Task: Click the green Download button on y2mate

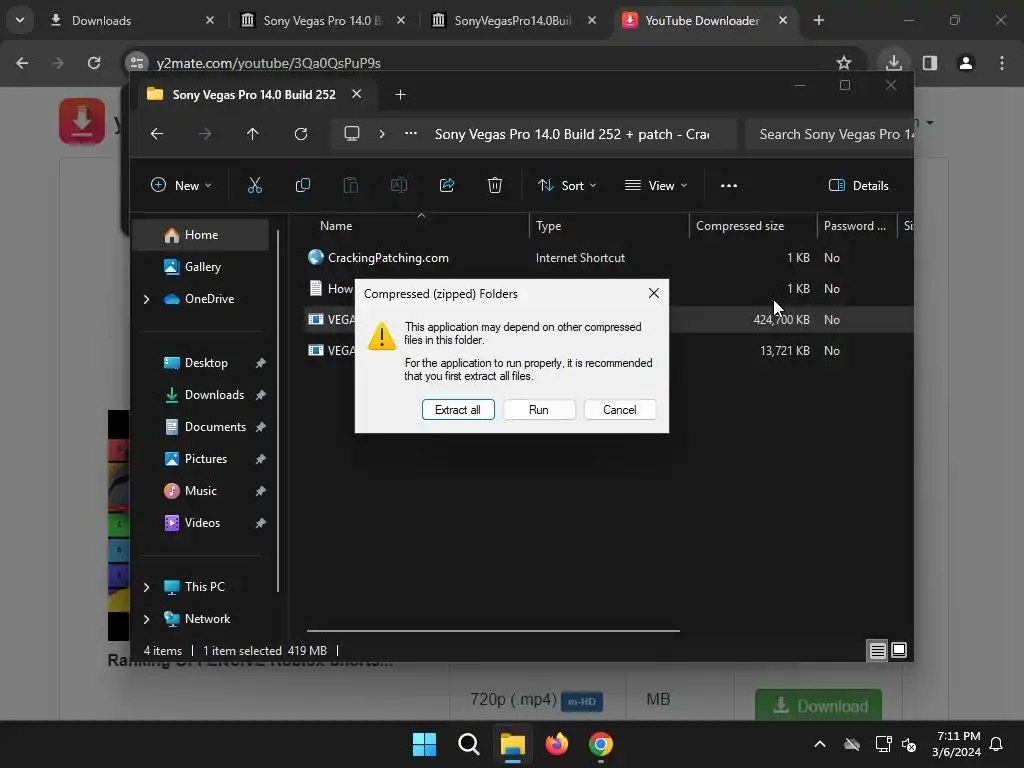Action: click(818, 705)
